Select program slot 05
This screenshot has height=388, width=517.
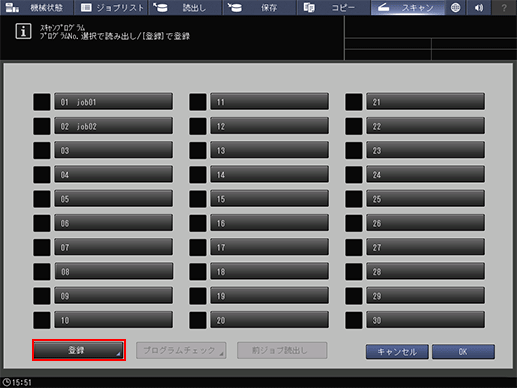[x=114, y=199]
